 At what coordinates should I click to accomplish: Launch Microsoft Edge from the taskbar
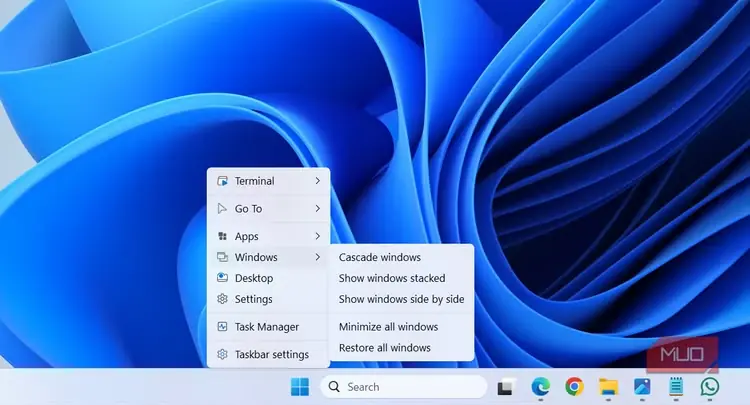pos(540,386)
